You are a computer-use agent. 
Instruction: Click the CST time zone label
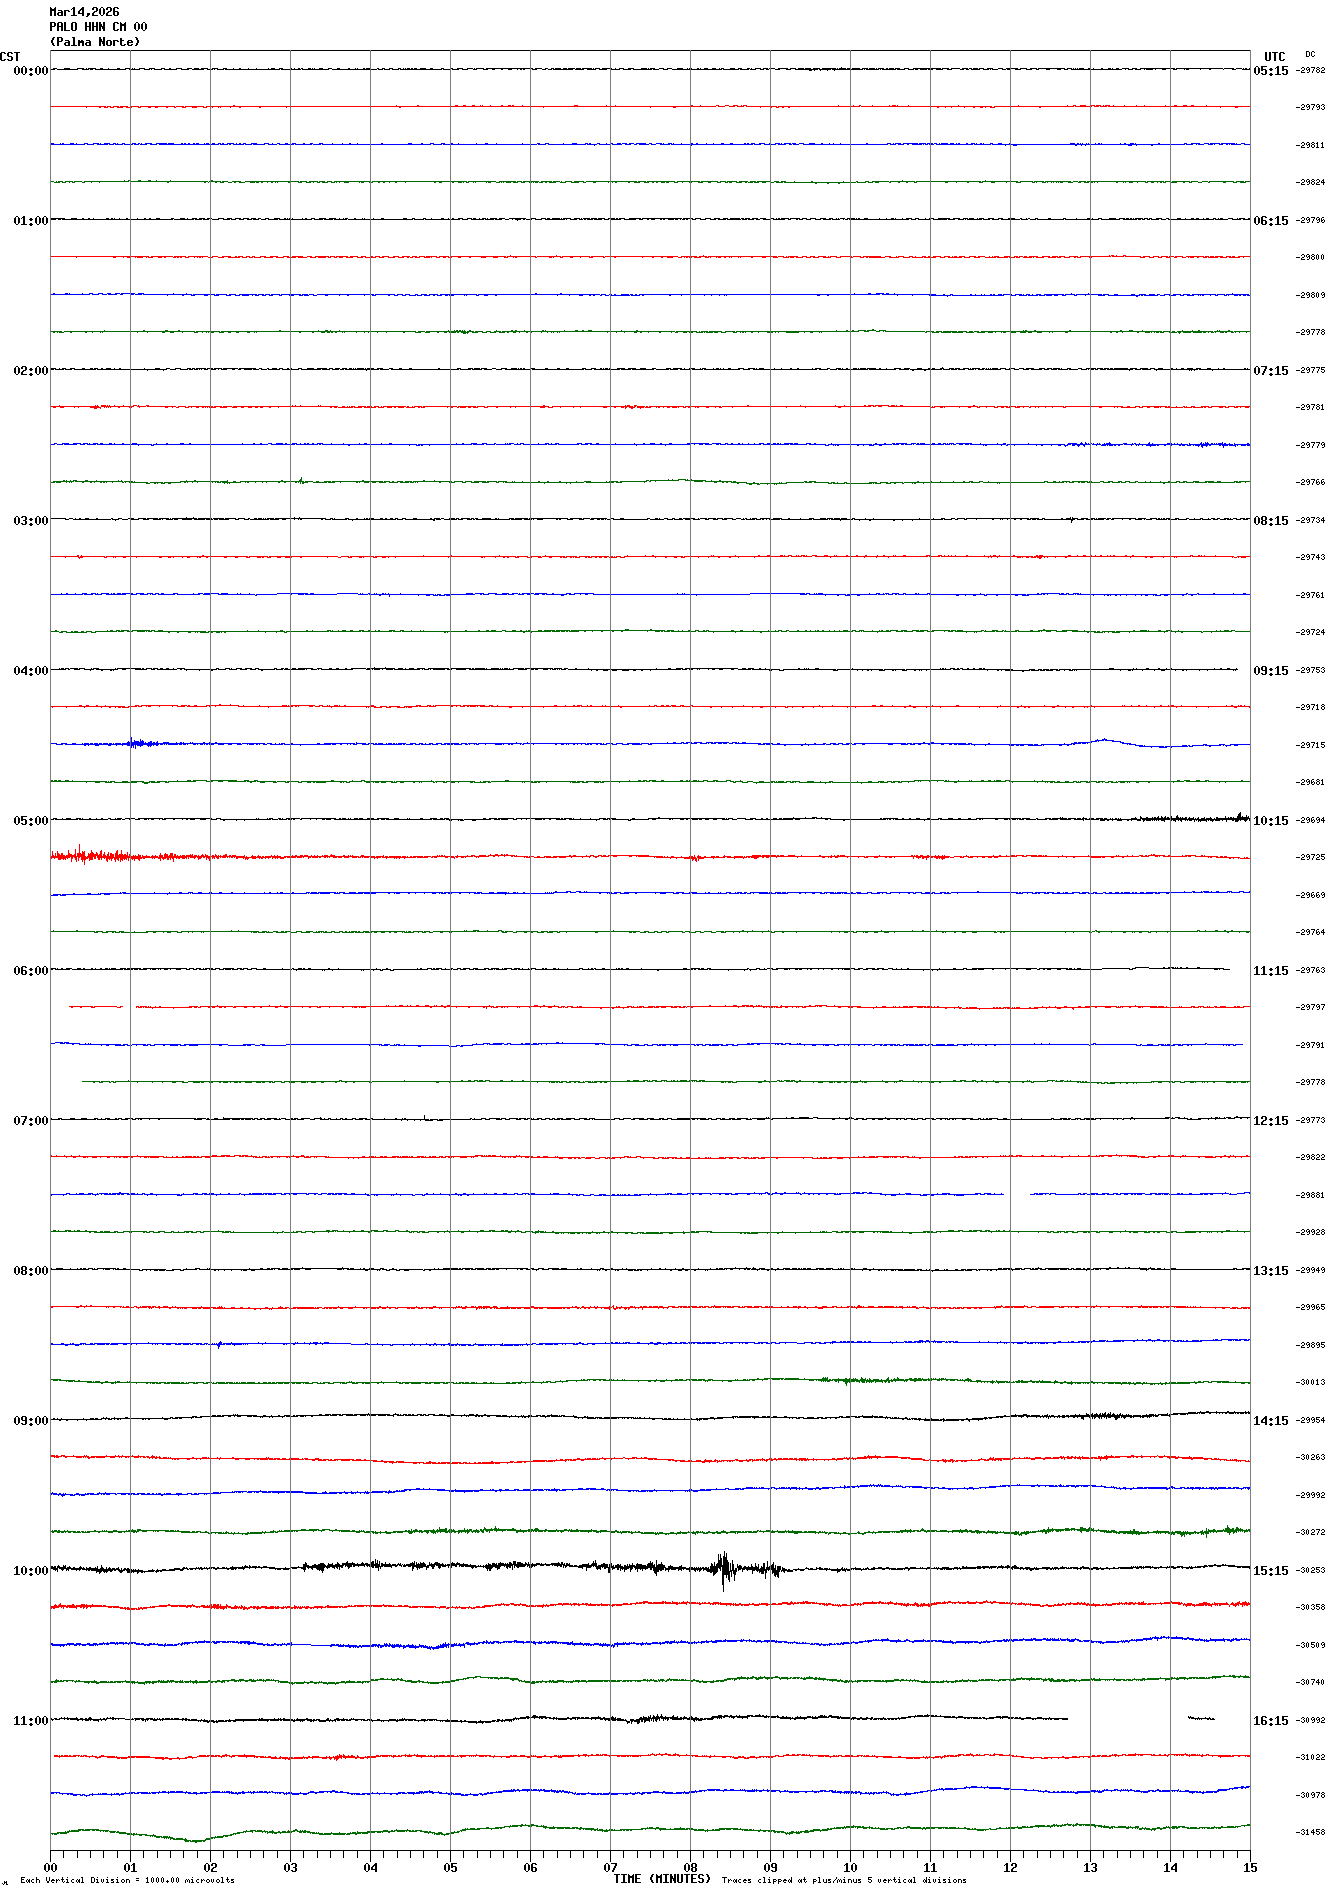(x=10, y=57)
